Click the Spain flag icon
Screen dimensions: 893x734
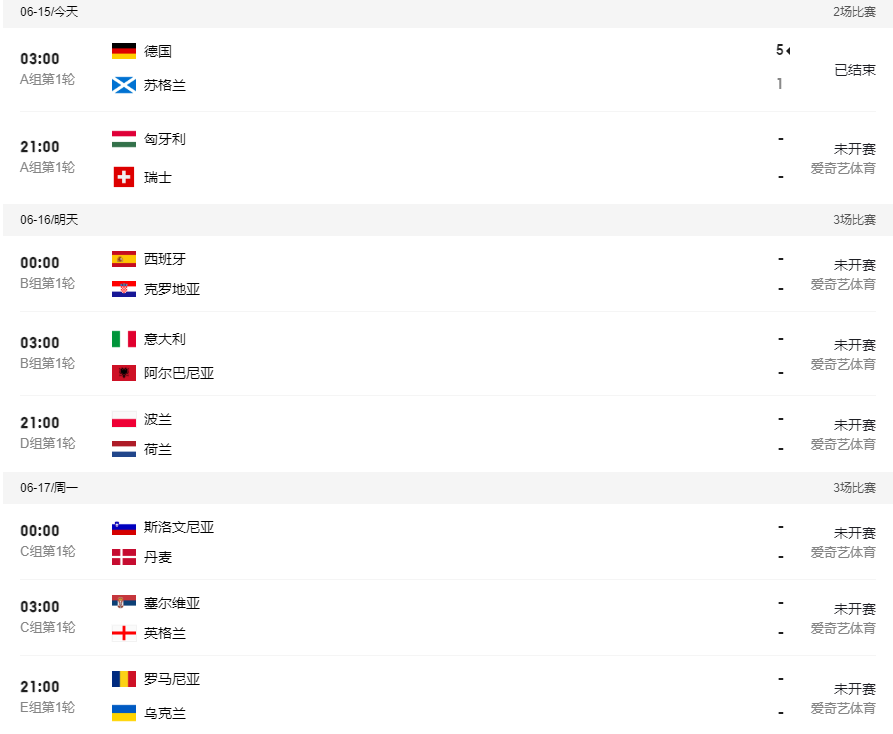[123, 259]
